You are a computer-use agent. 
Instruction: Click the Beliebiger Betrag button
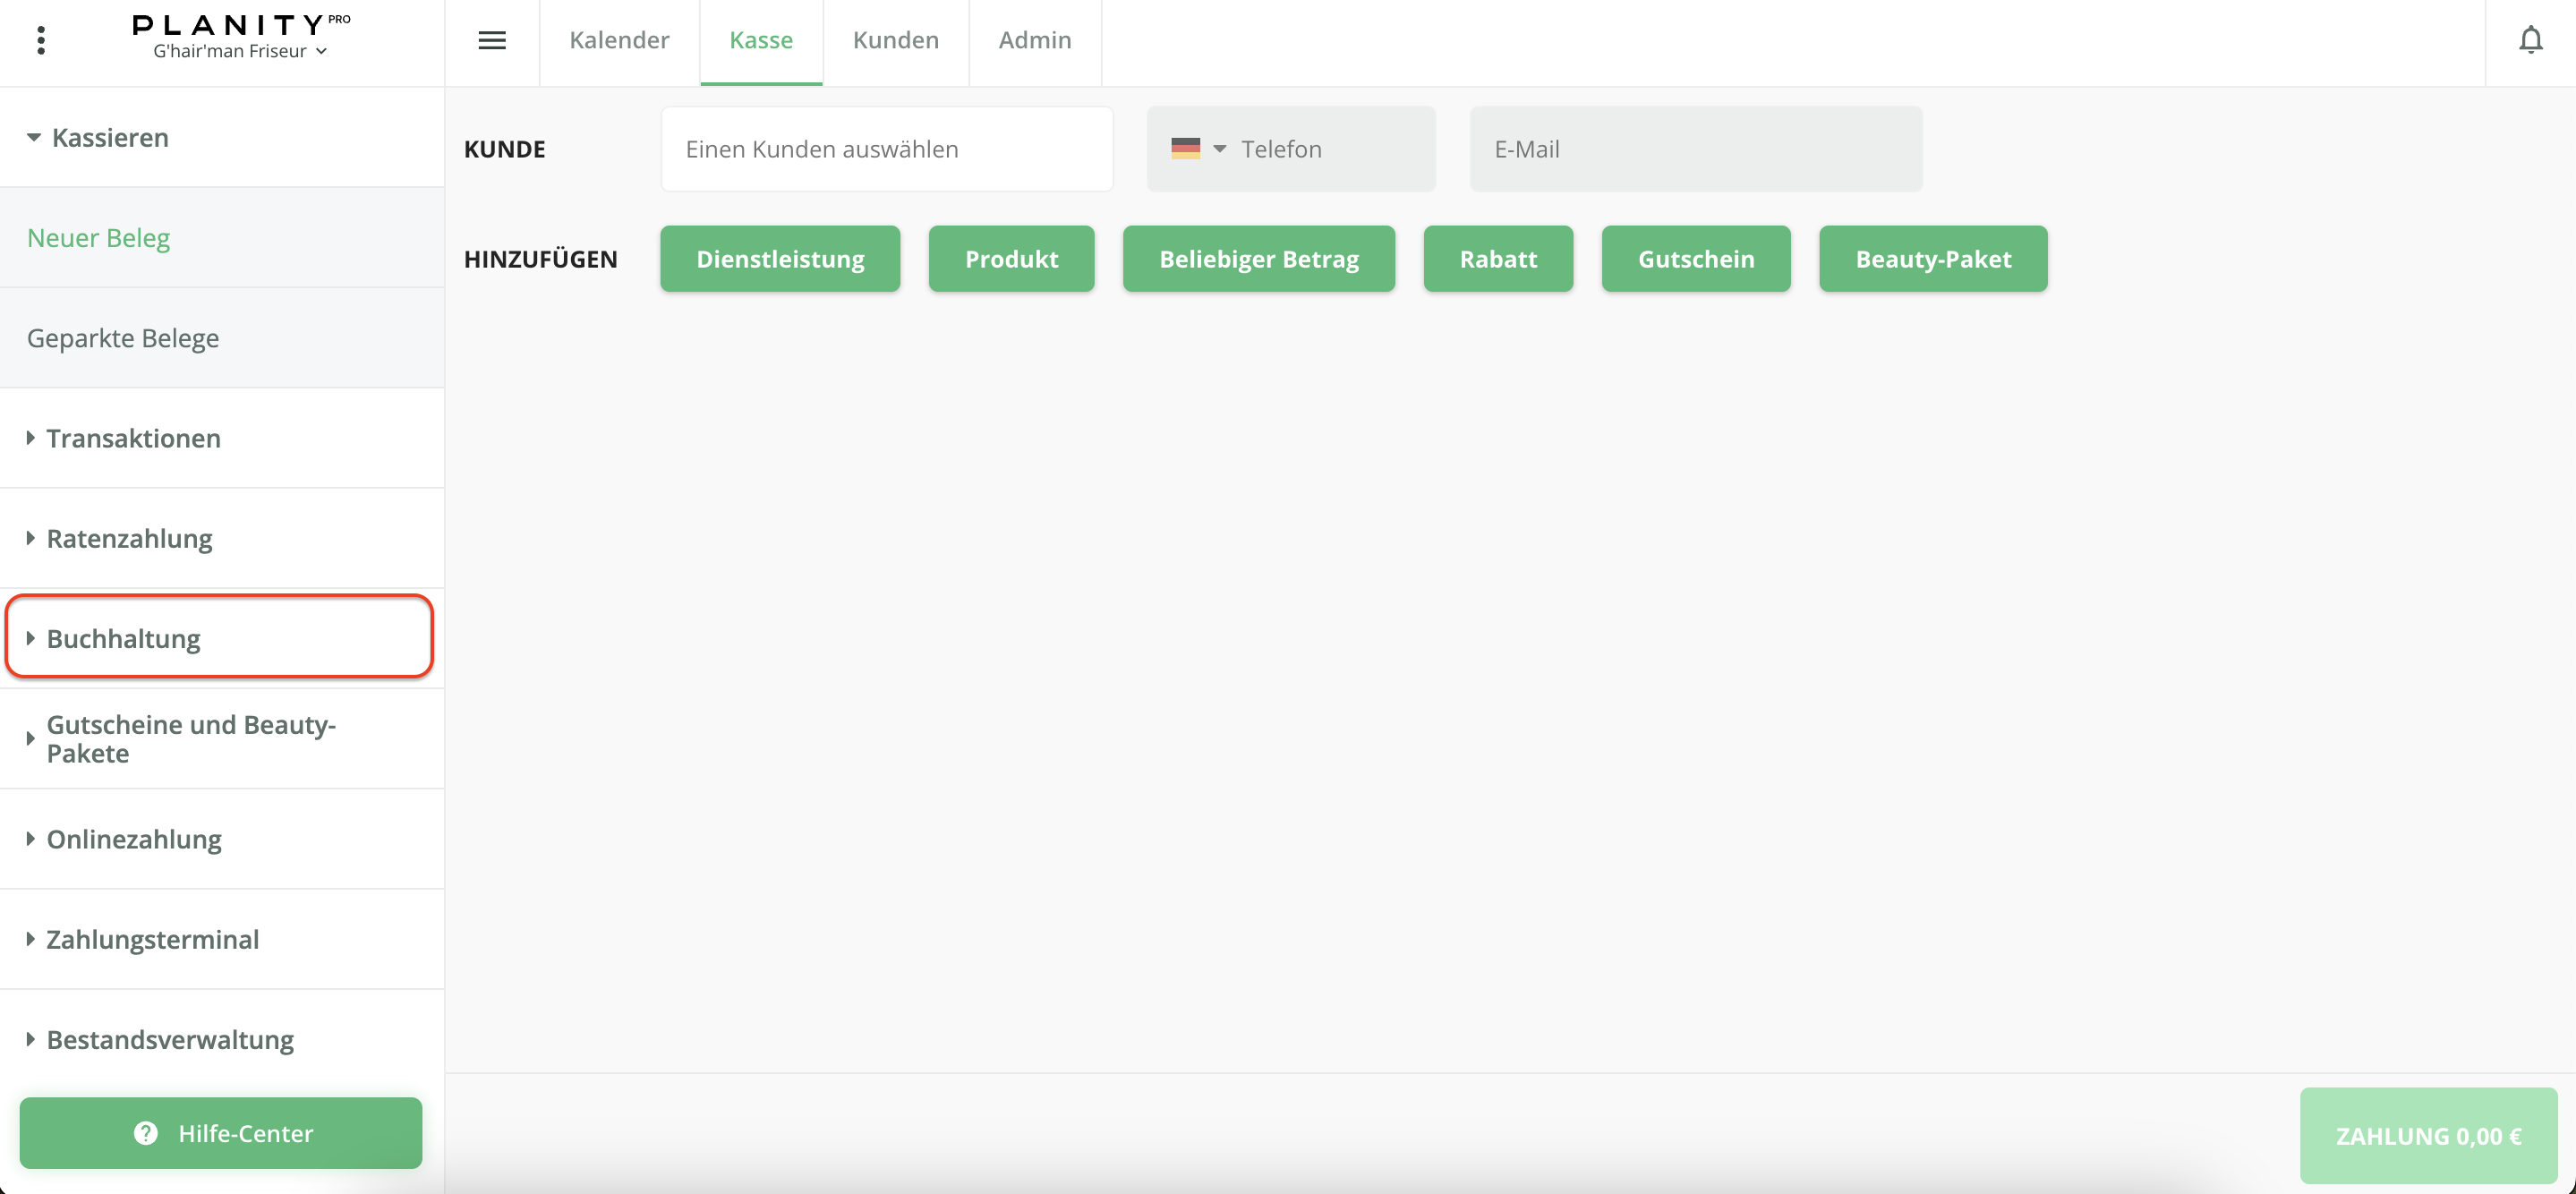click(1258, 259)
